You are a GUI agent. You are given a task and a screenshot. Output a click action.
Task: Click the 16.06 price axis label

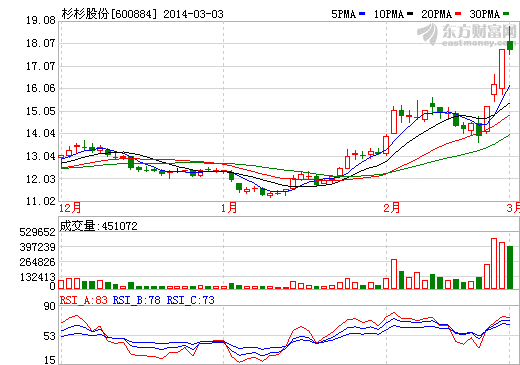(41, 88)
